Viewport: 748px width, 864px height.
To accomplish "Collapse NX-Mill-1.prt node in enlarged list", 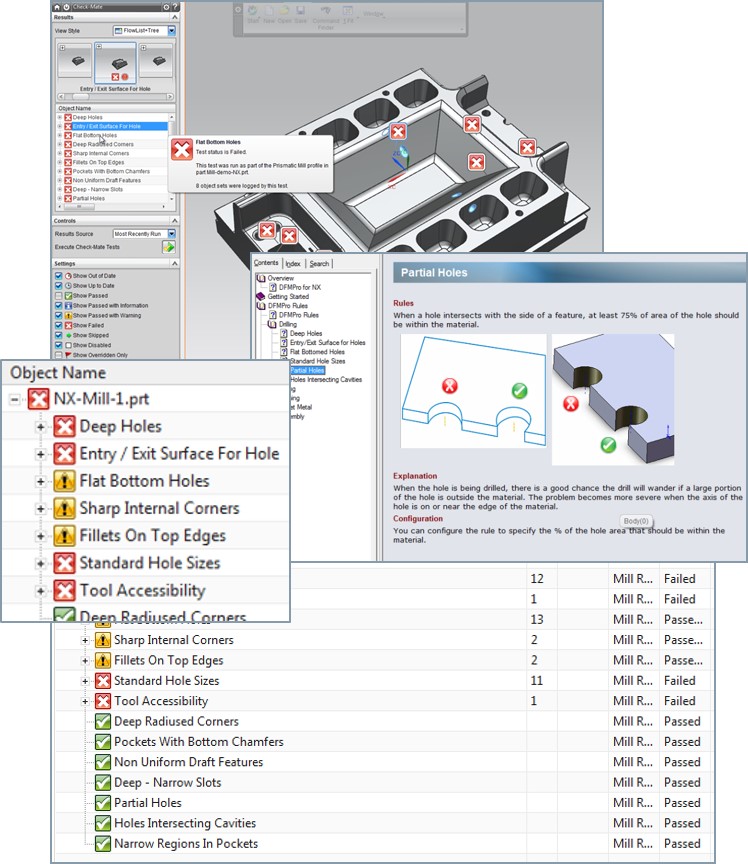I will [15, 399].
